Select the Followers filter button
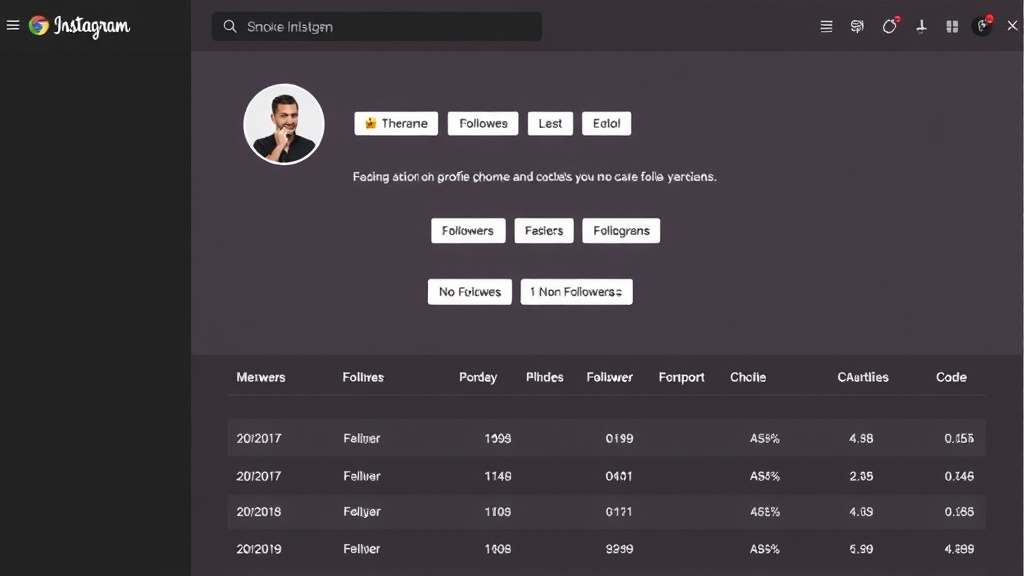The height and width of the screenshot is (576, 1024). (x=467, y=230)
